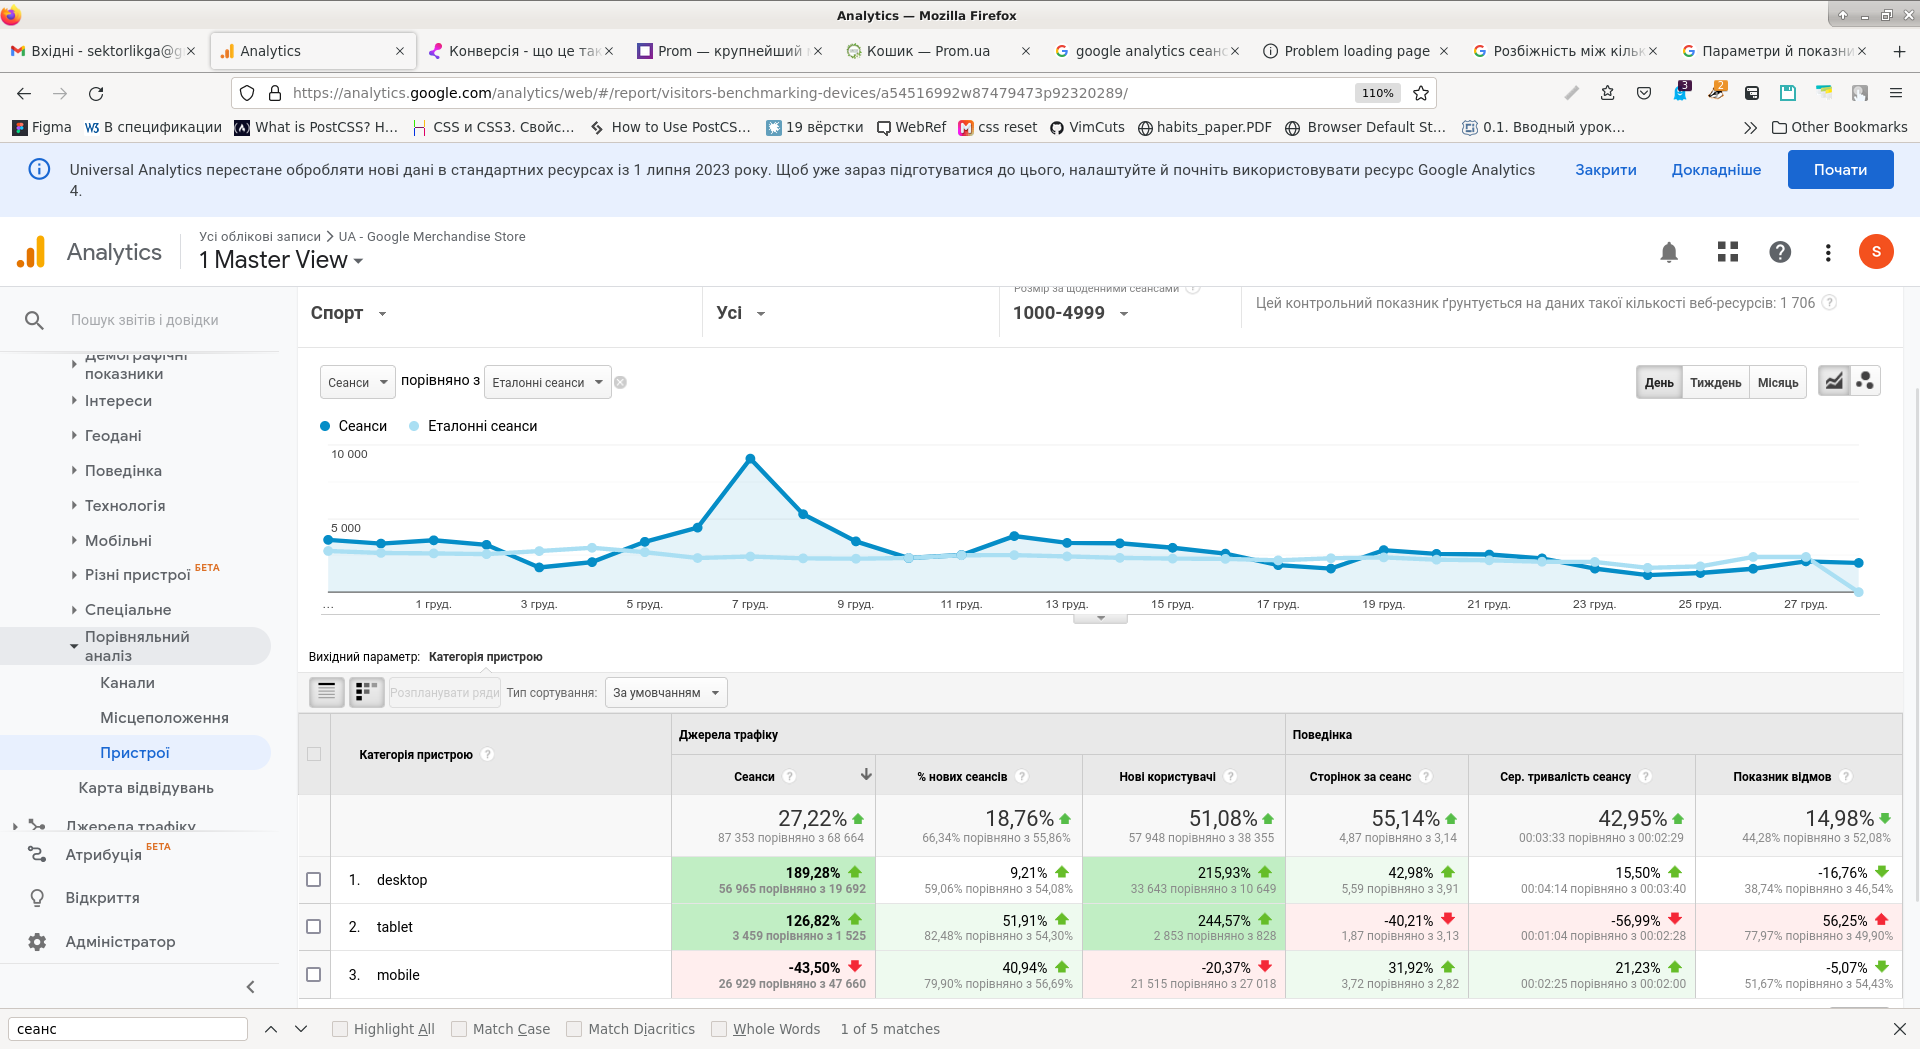Image resolution: width=1920 pixels, height=1049 pixels.
Task: Open the Канали report in the sidebar
Action: click(127, 683)
